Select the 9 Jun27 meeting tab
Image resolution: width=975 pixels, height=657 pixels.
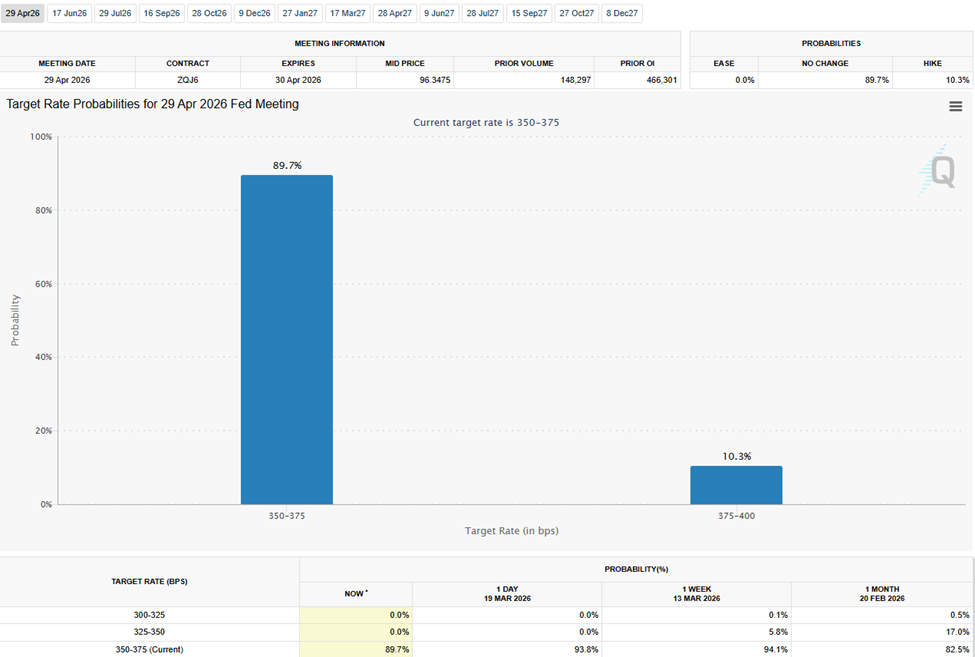tap(439, 13)
